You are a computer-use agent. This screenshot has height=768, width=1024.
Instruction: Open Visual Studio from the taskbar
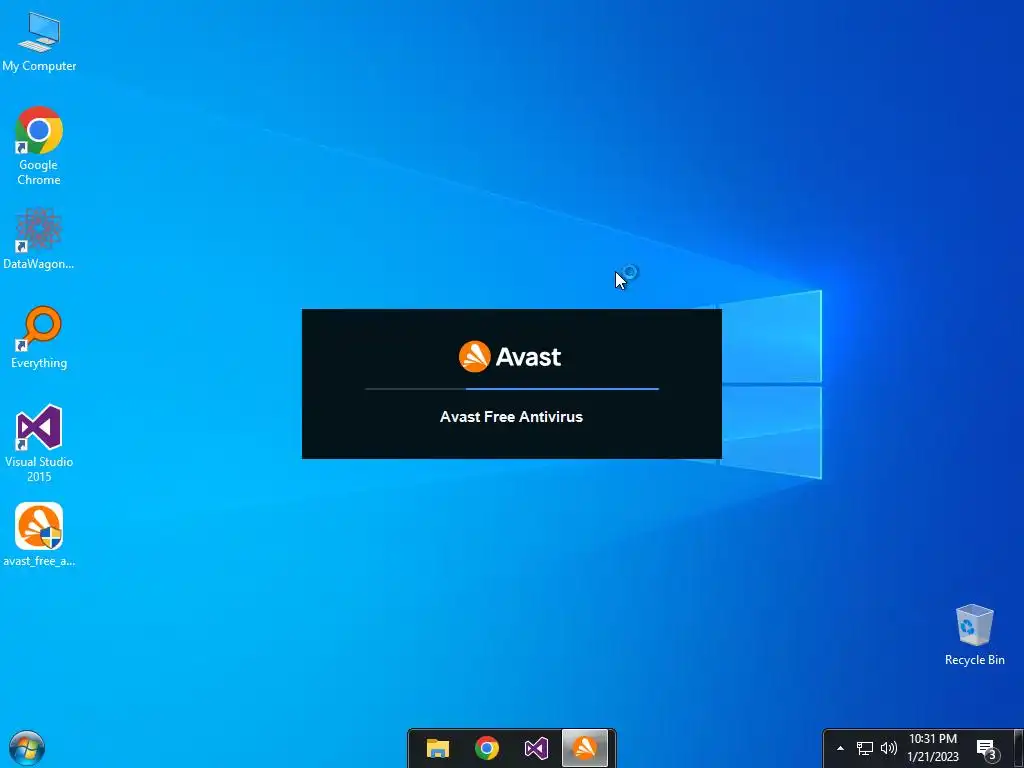(x=536, y=748)
